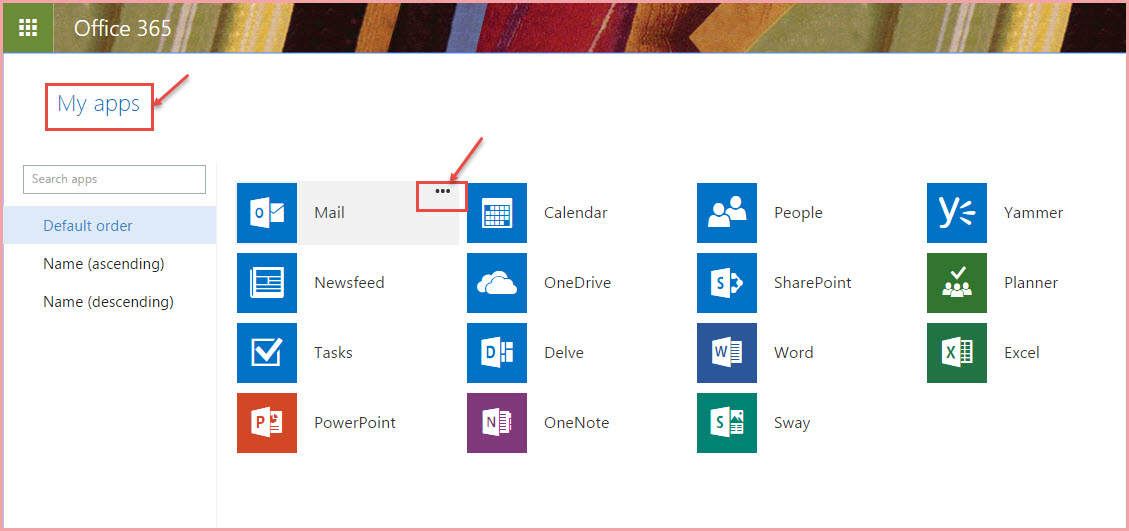
Task: Open the Newsfeed tile icon
Action: [x=266, y=283]
